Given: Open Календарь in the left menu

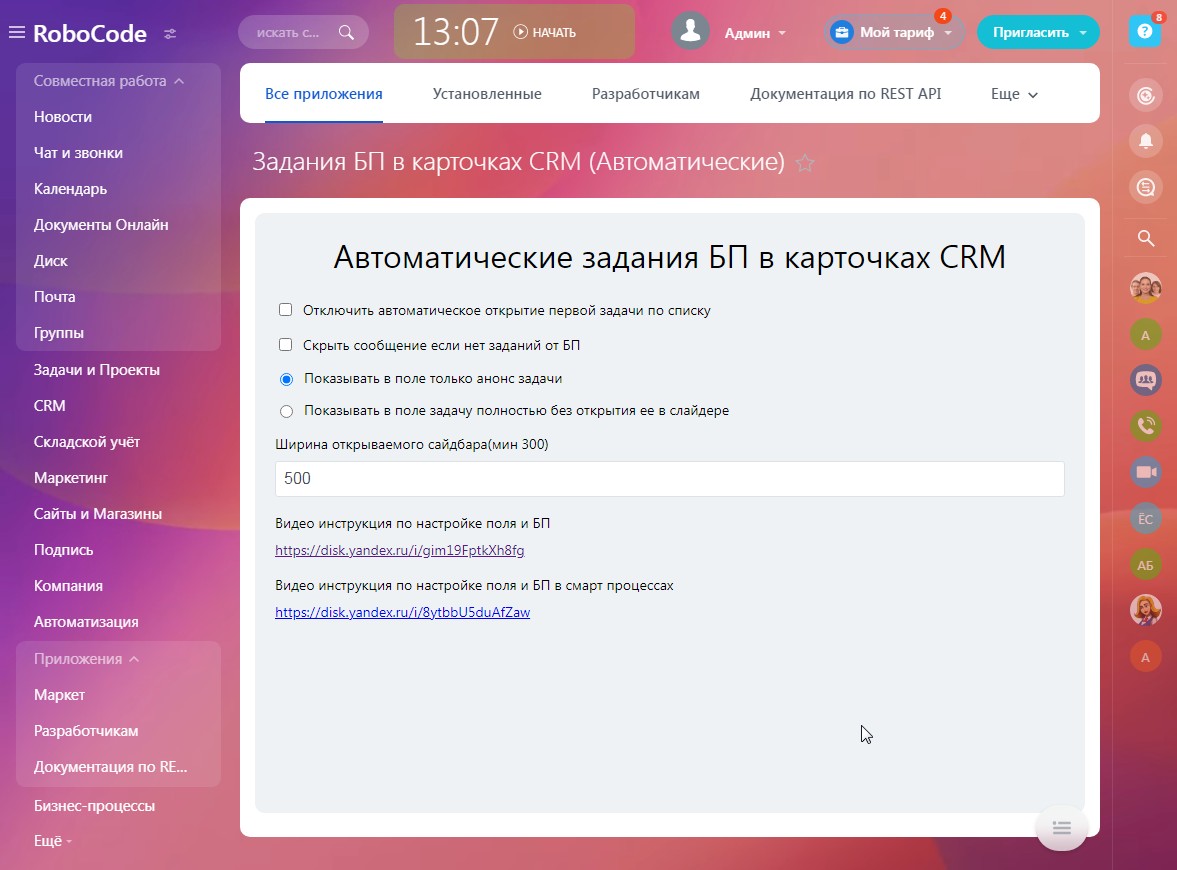Looking at the screenshot, I should tap(71, 189).
